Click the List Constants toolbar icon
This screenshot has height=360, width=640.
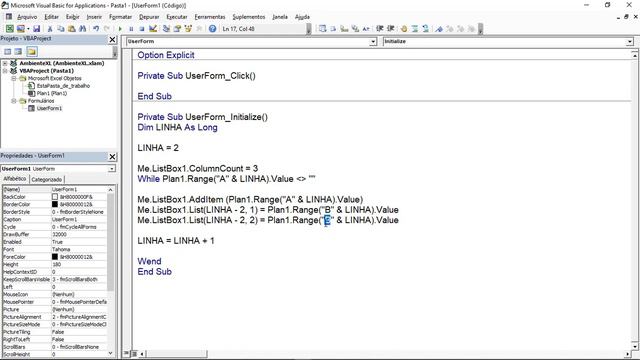(333, 29)
